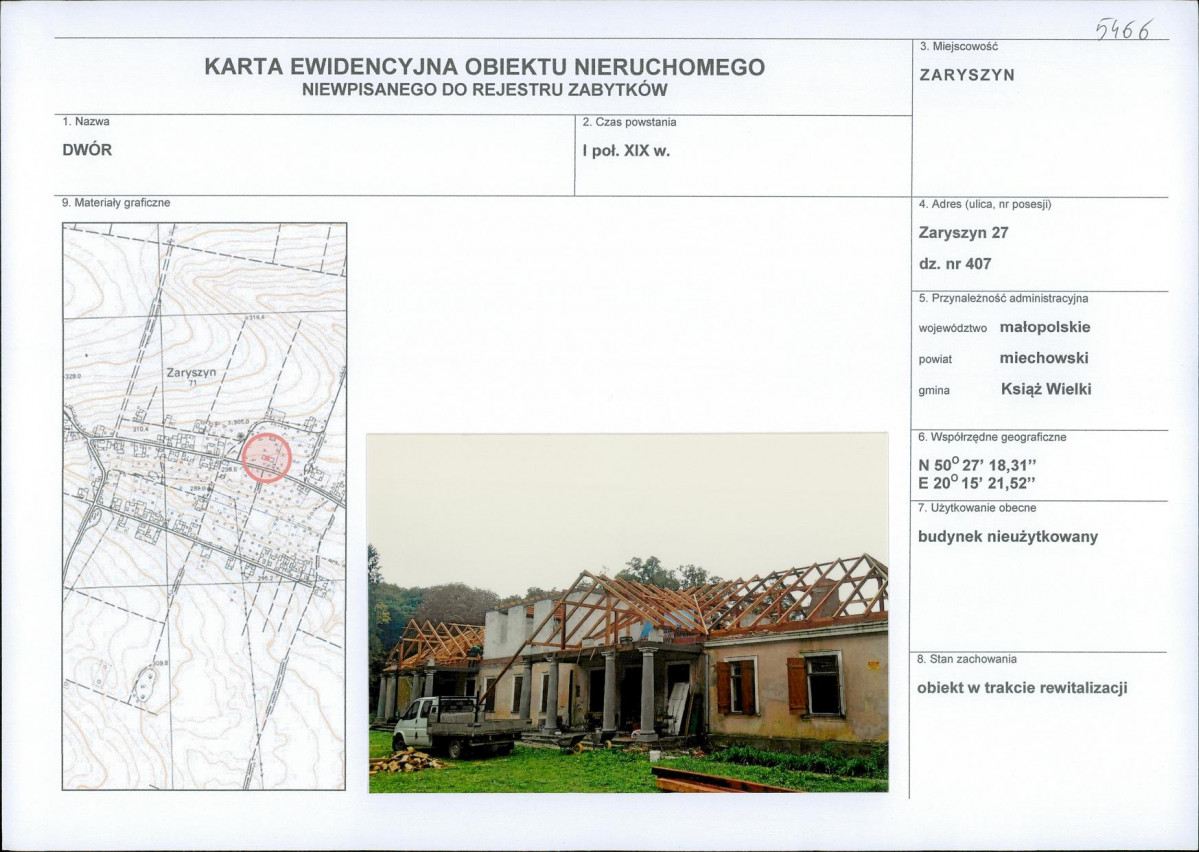Click the address 'Zaryszyn 27'
The width and height of the screenshot is (1199, 852).
click(x=963, y=233)
